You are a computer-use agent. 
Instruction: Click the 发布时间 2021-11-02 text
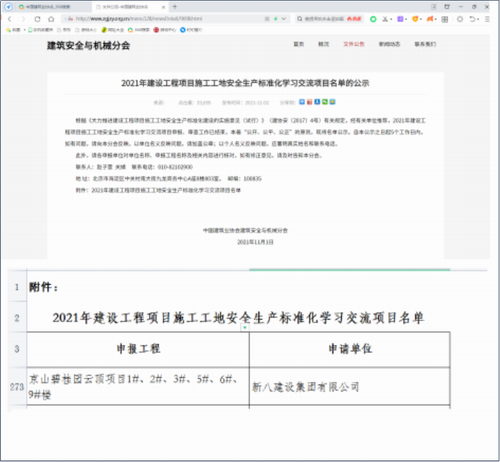click(x=245, y=103)
